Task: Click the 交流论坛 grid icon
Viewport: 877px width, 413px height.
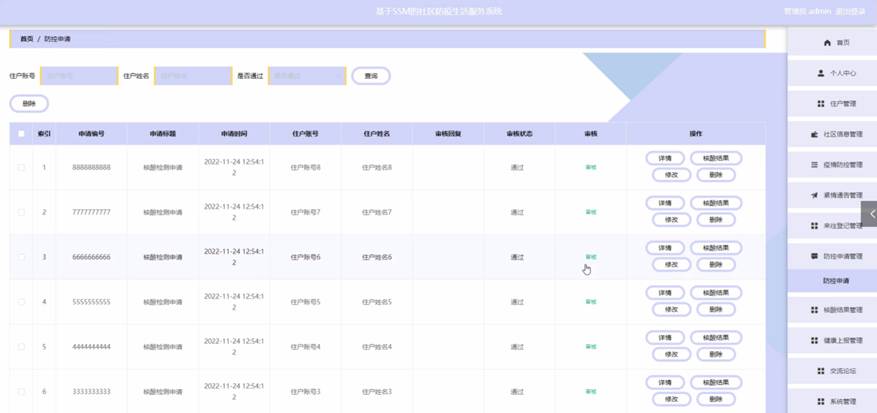Action: click(821, 371)
